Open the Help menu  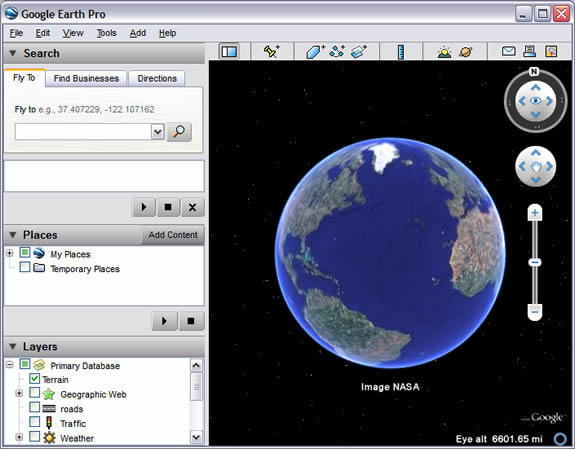[167, 33]
